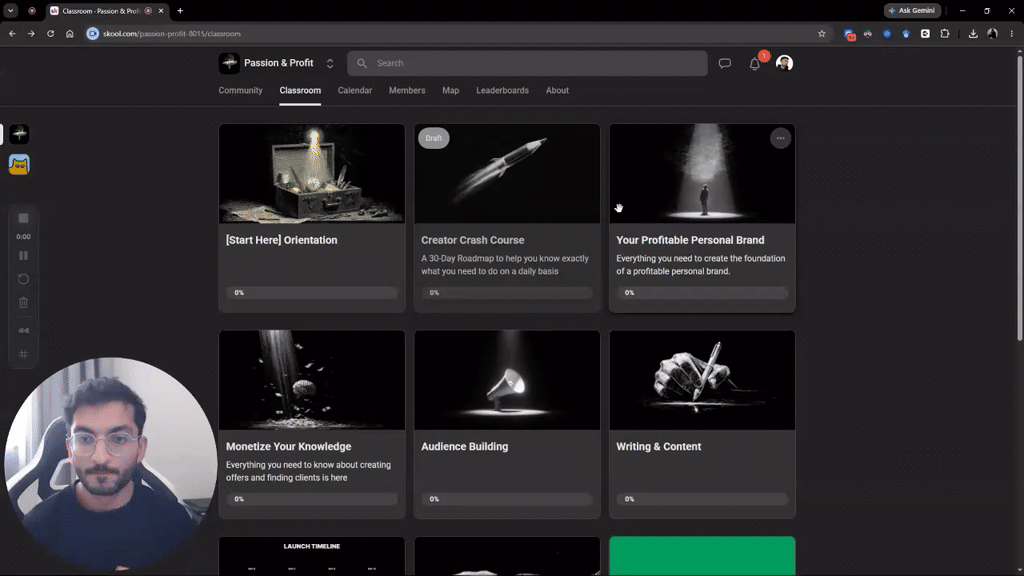Open the chat messages icon
The height and width of the screenshot is (576, 1024).
coord(725,63)
